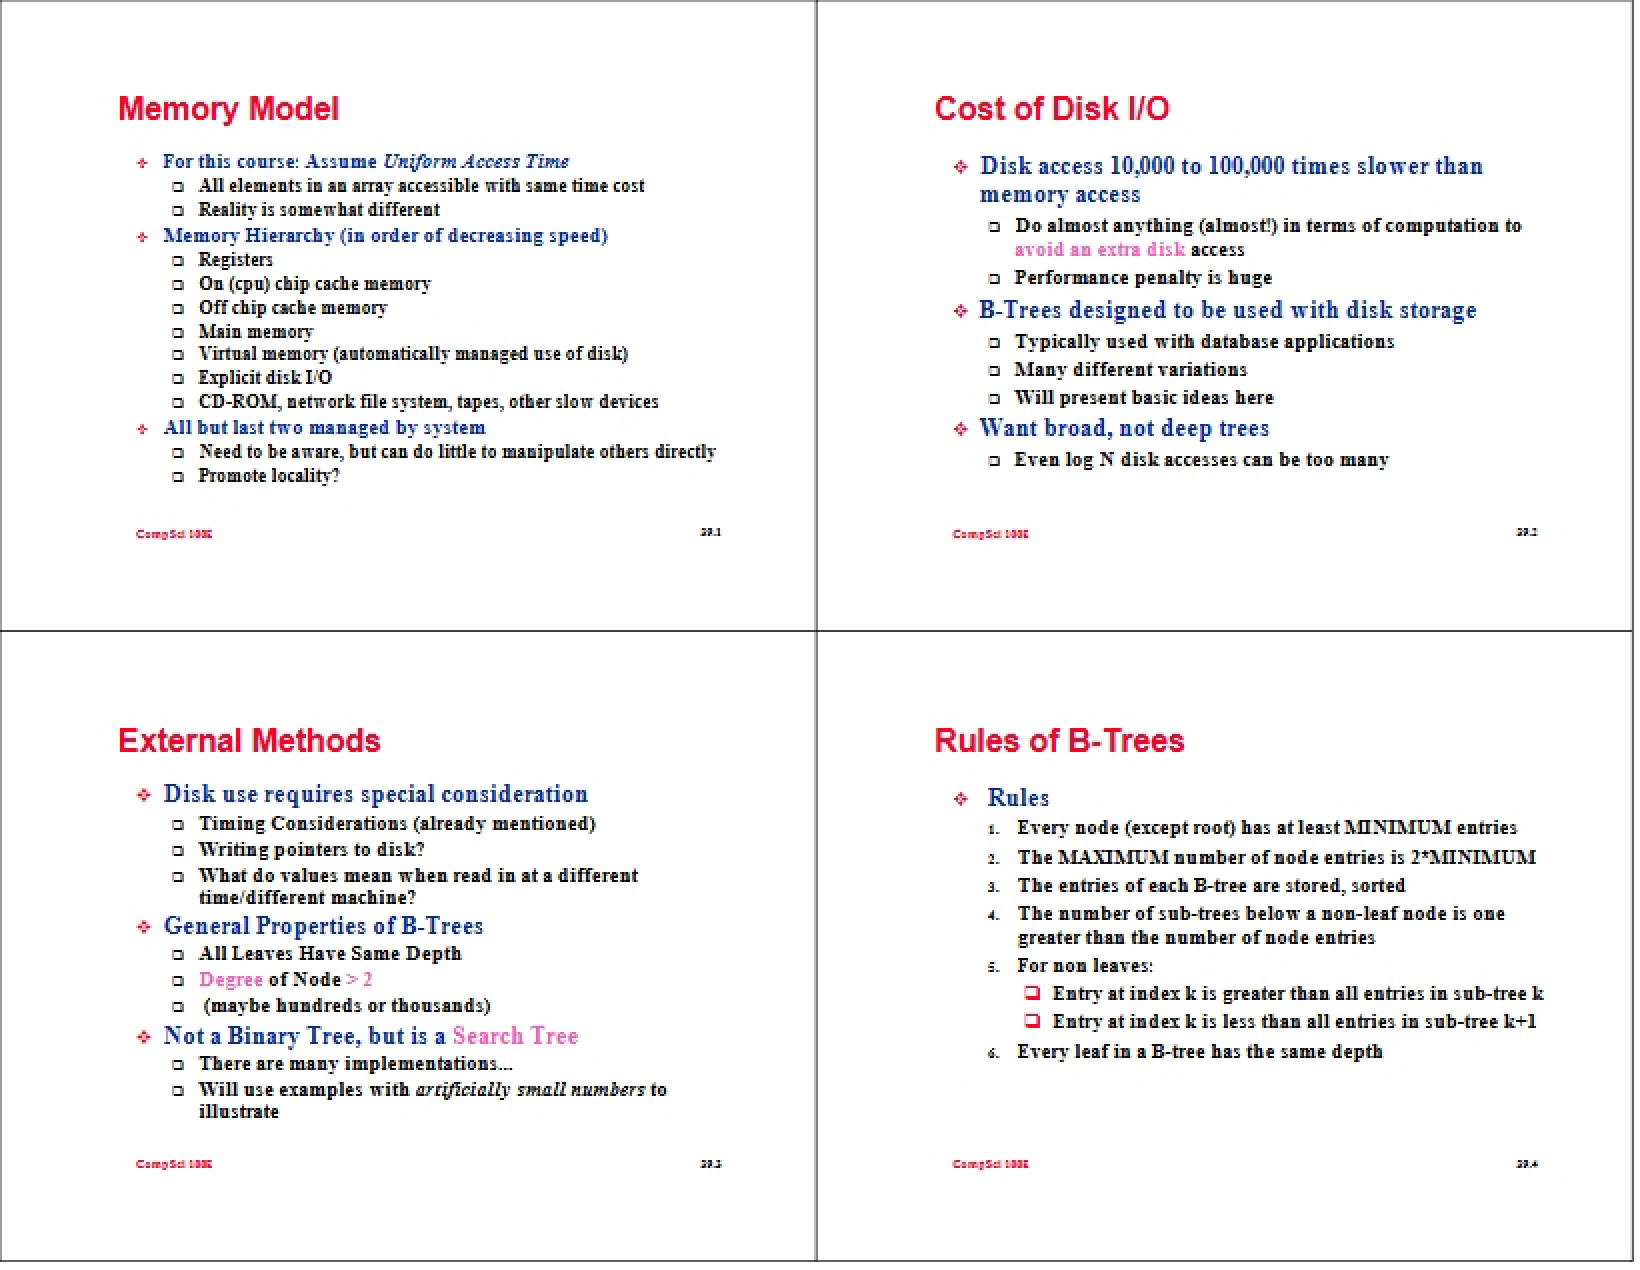
Task: Click 'All but last two managed by system'
Action: 324,428
